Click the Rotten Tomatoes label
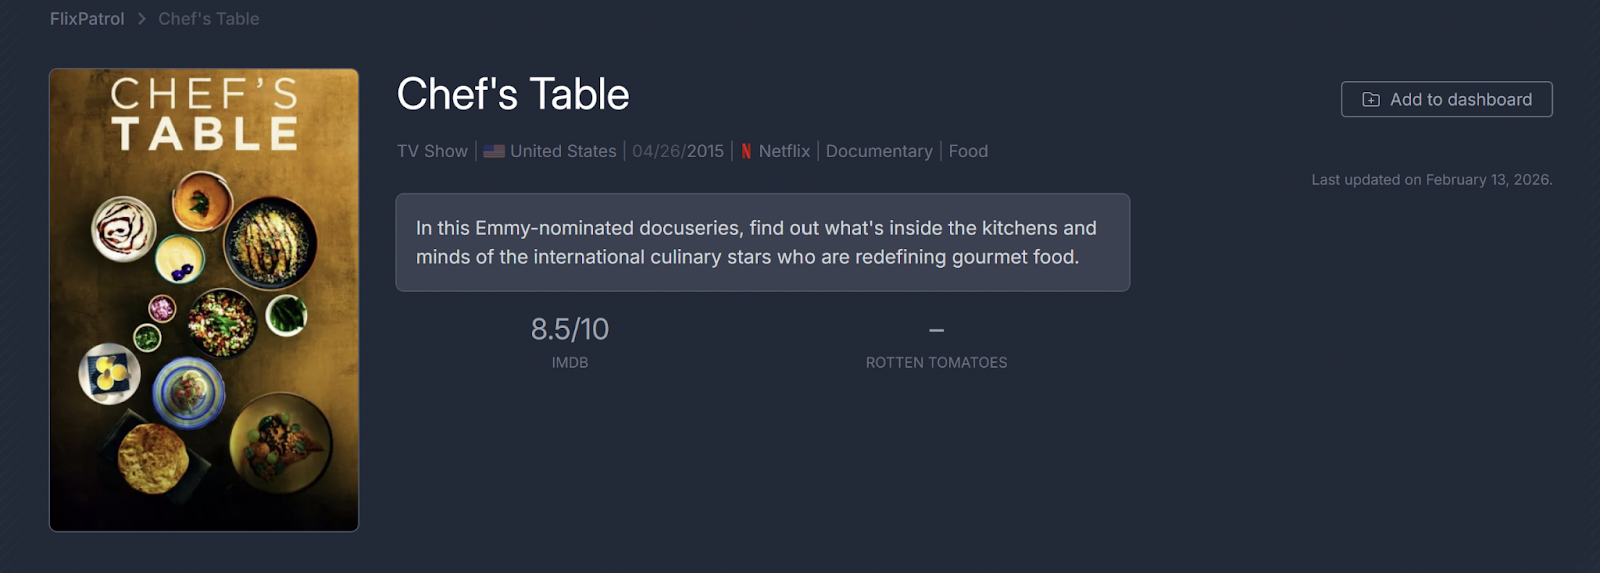Screen dimensions: 1600x573 [936, 363]
